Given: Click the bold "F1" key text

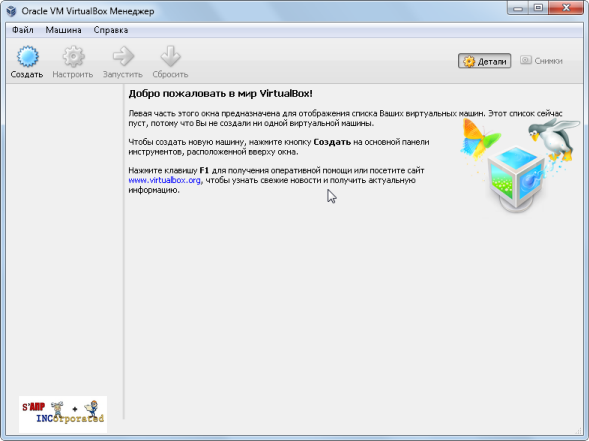Looking at the screenshot, I should click(204, 170).
